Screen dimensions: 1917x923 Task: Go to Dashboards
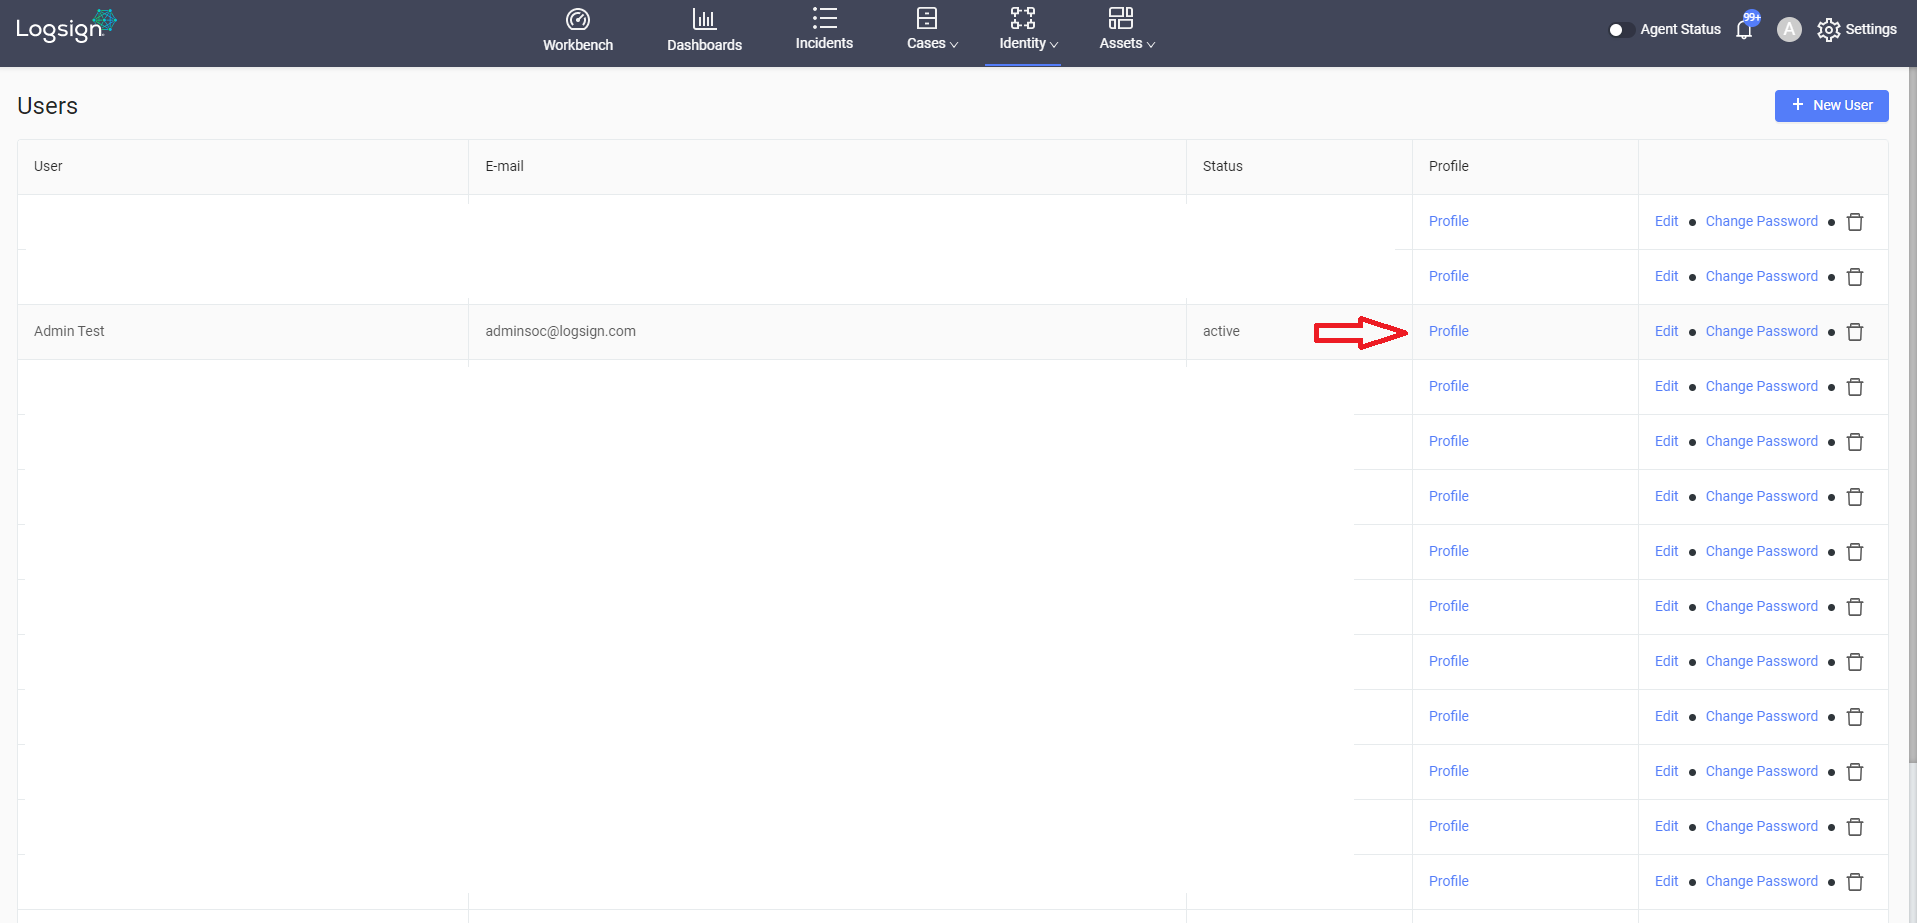point(704,31)
